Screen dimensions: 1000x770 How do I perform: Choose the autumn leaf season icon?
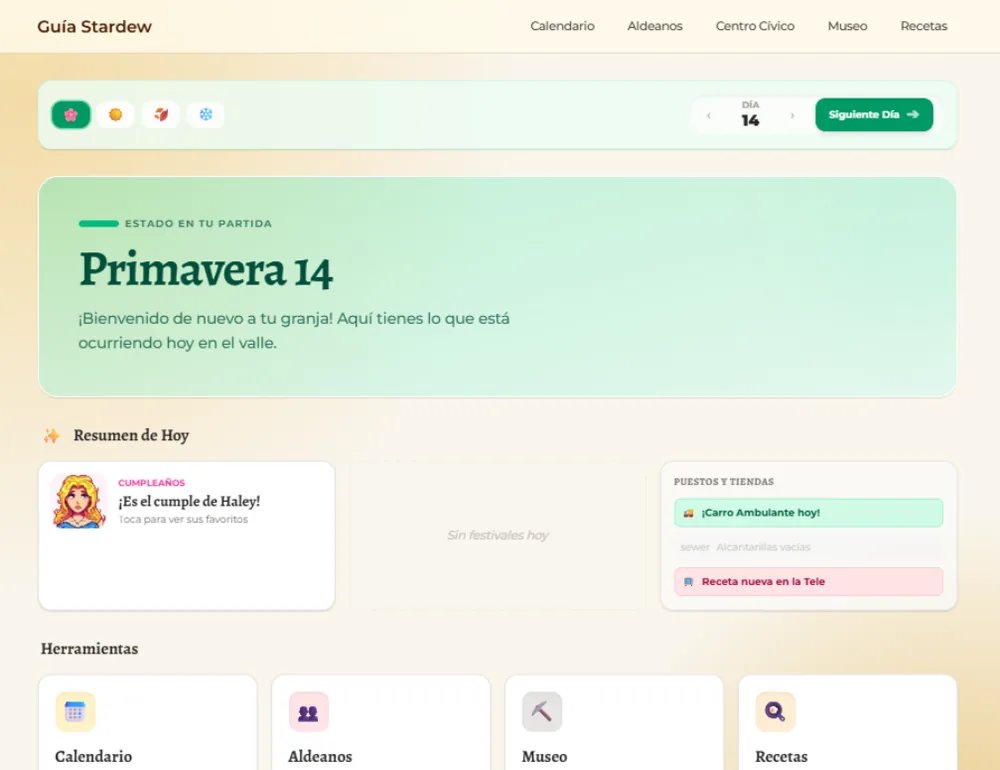[161, 115]
